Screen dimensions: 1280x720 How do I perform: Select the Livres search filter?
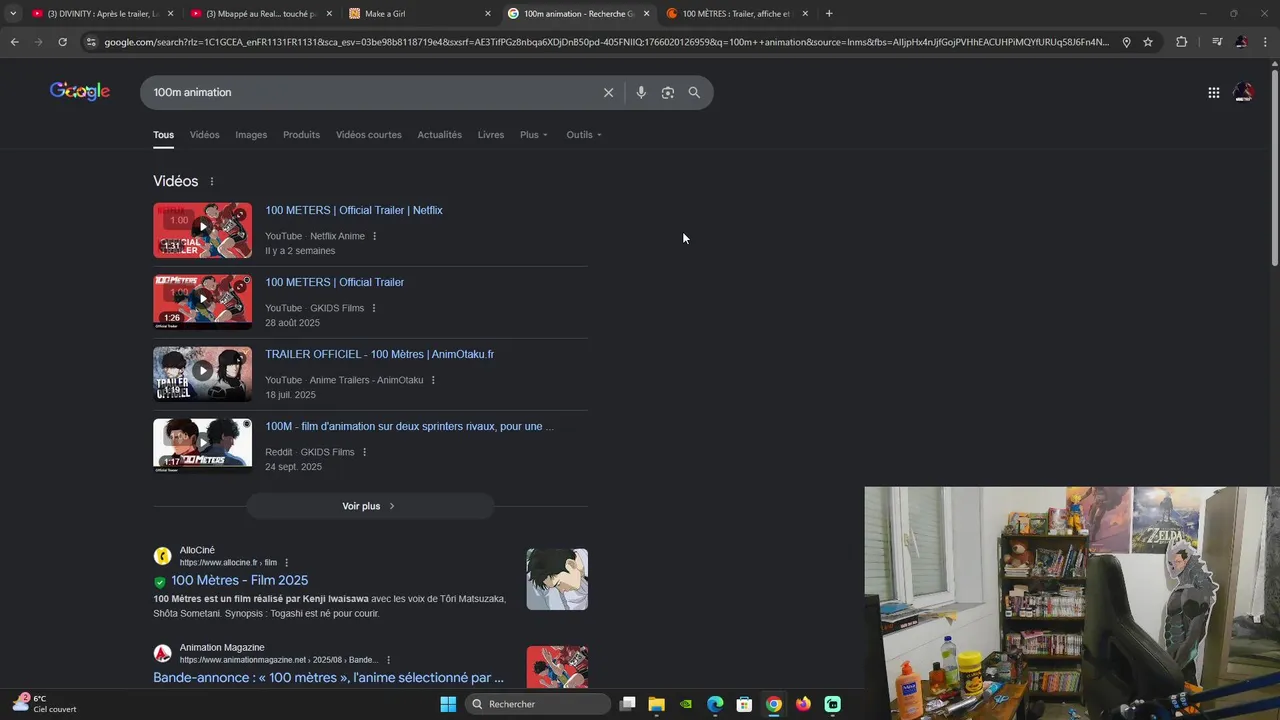pyautogui.click(x=491, y=135)
